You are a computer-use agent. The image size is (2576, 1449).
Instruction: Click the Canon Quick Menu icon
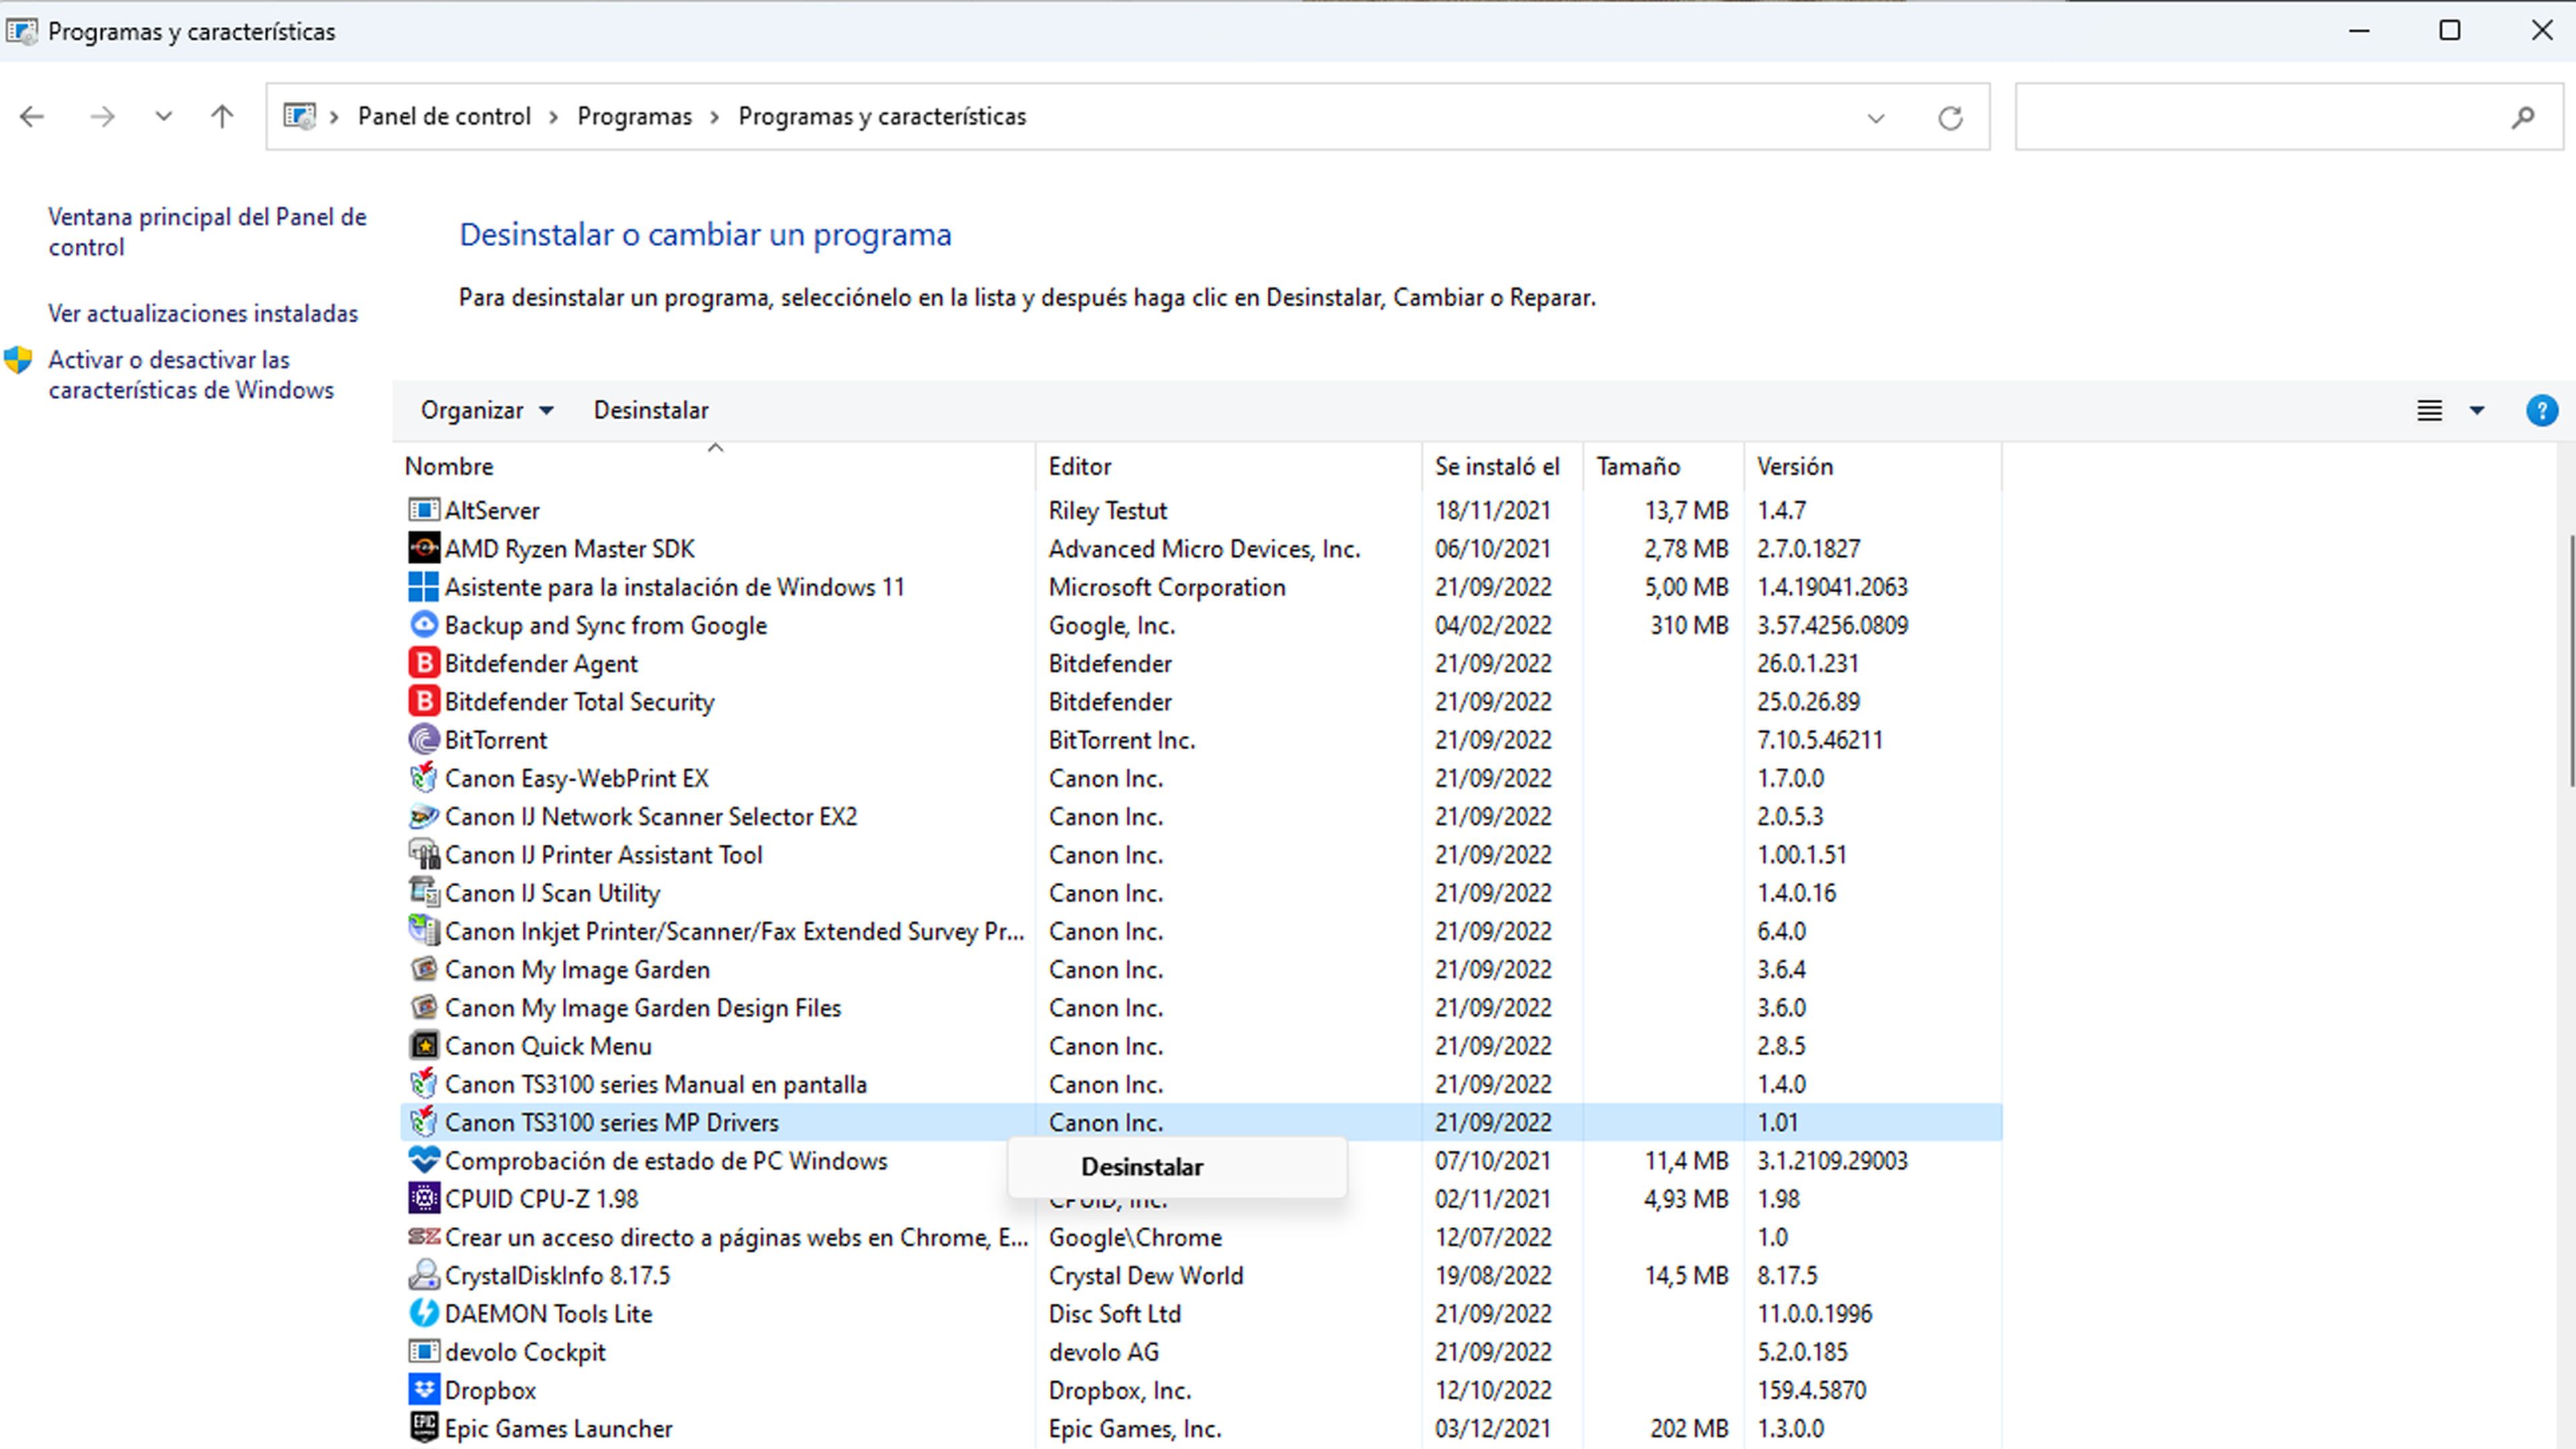(423, 1046)
